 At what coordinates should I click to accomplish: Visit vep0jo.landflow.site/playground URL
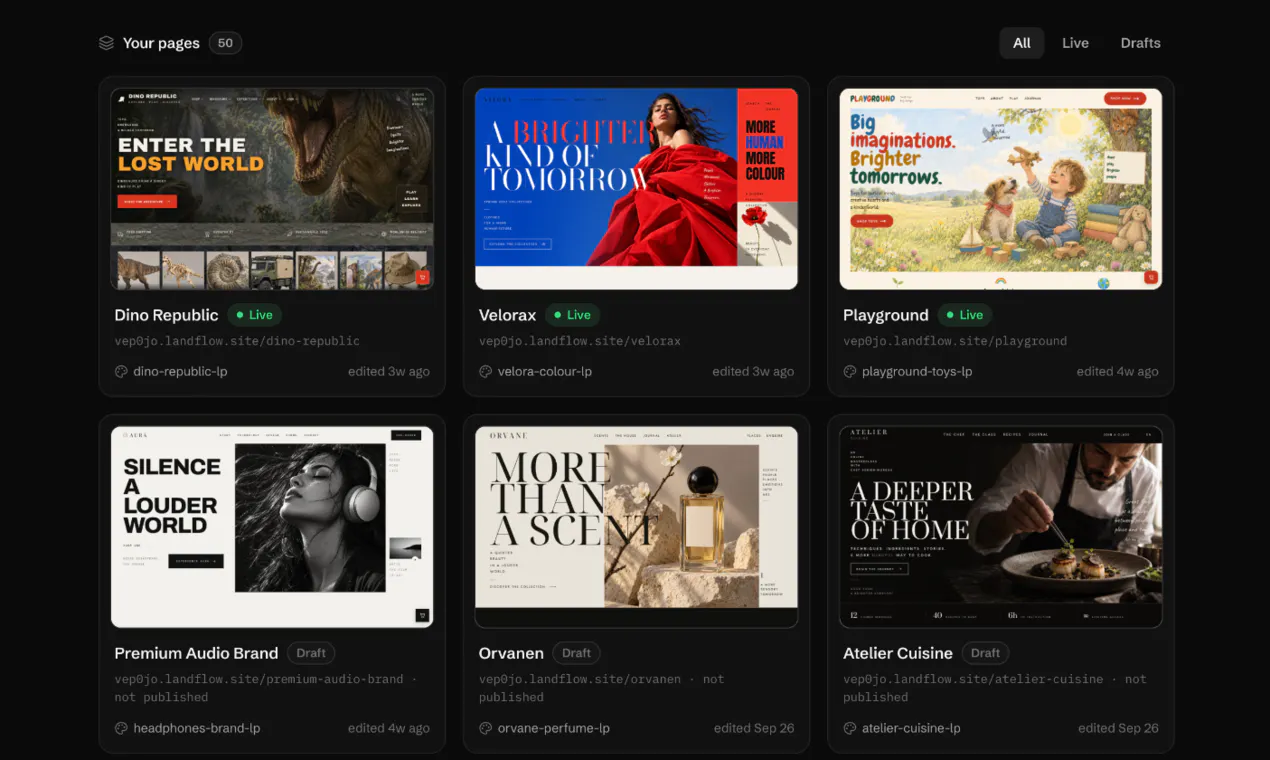[955, 341]
